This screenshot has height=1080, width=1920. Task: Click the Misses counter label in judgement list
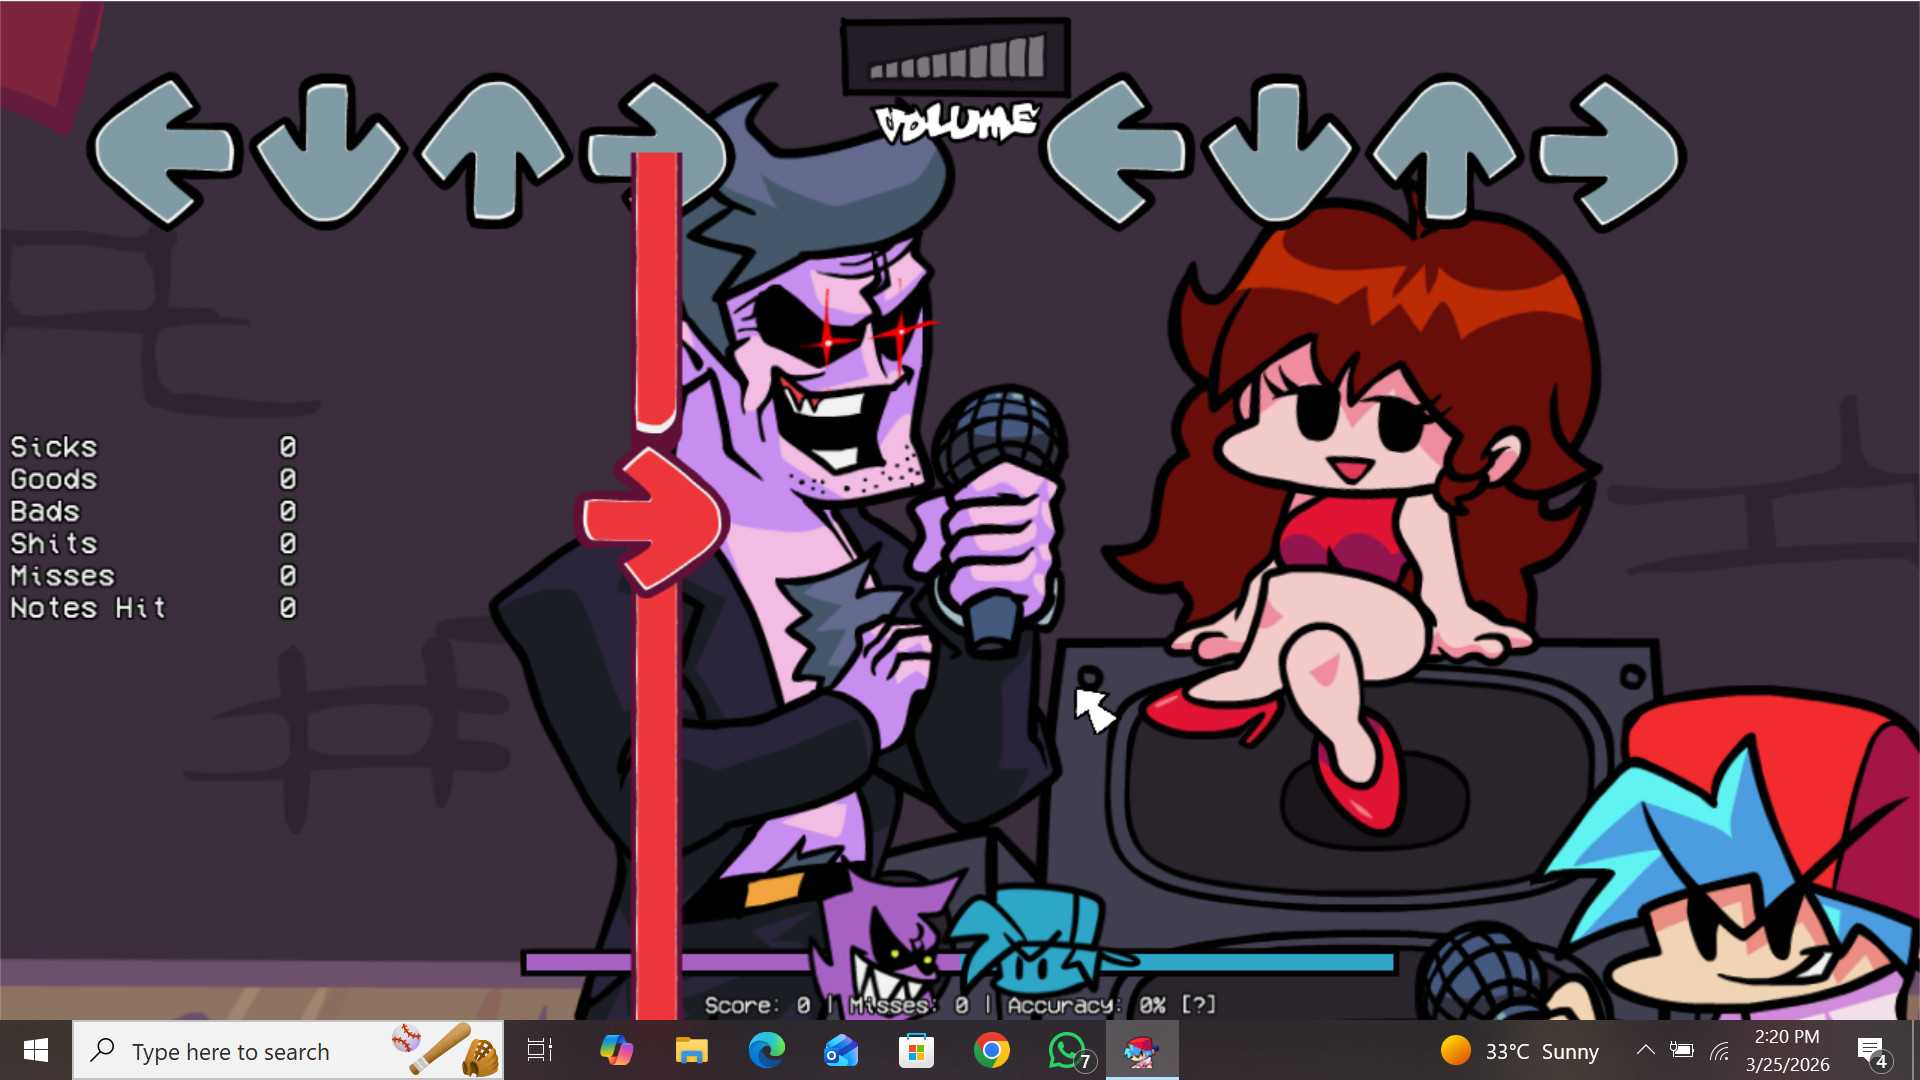63,575
